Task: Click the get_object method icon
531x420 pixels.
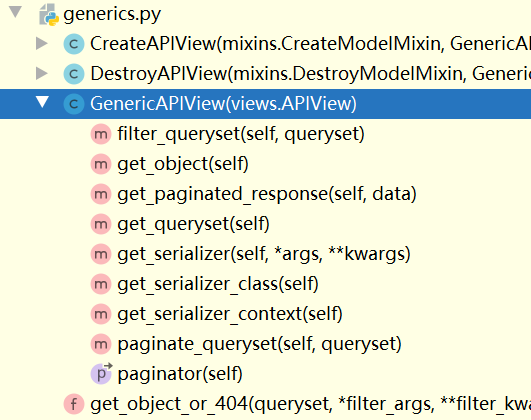Action: 101,164
